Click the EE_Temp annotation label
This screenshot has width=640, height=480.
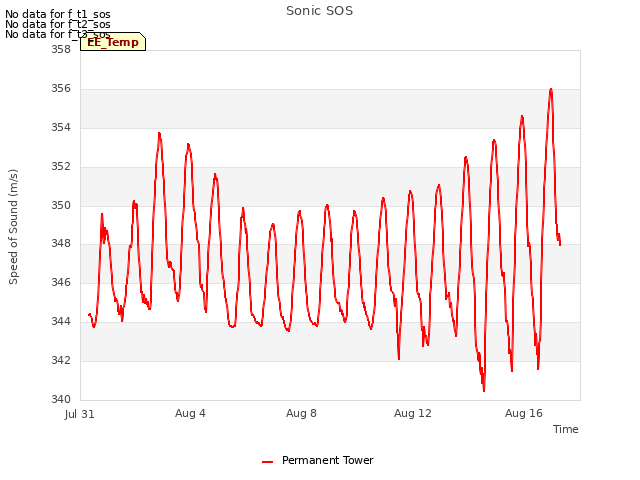point(113,42)
